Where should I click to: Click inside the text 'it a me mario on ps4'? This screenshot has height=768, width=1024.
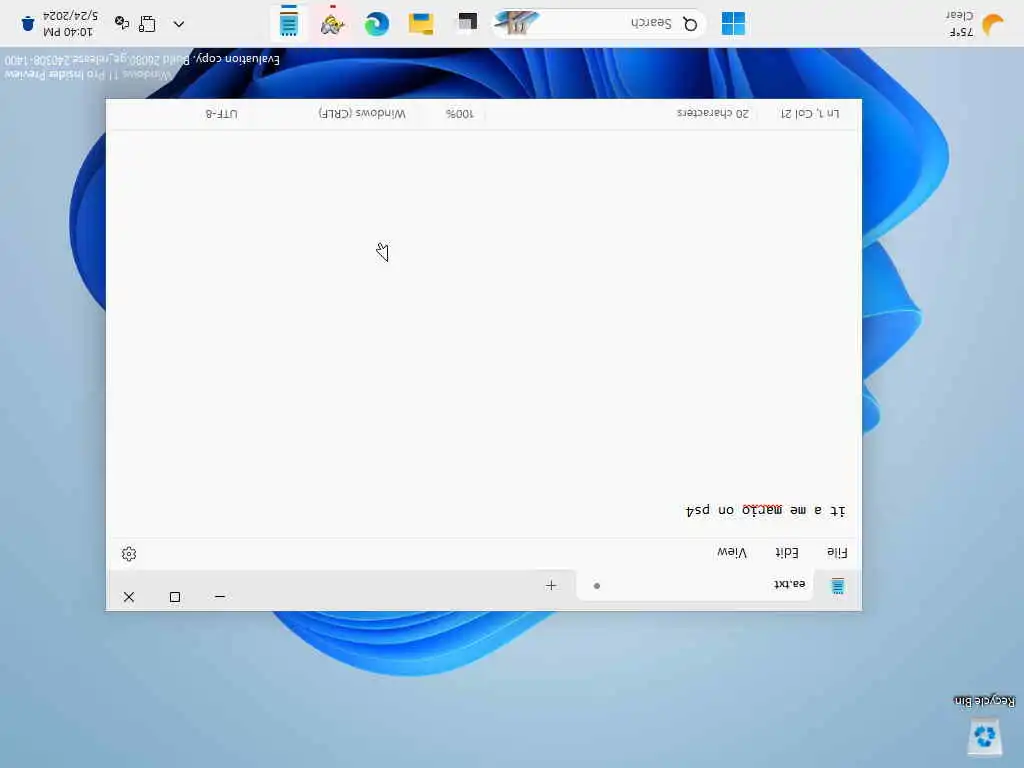765,510
